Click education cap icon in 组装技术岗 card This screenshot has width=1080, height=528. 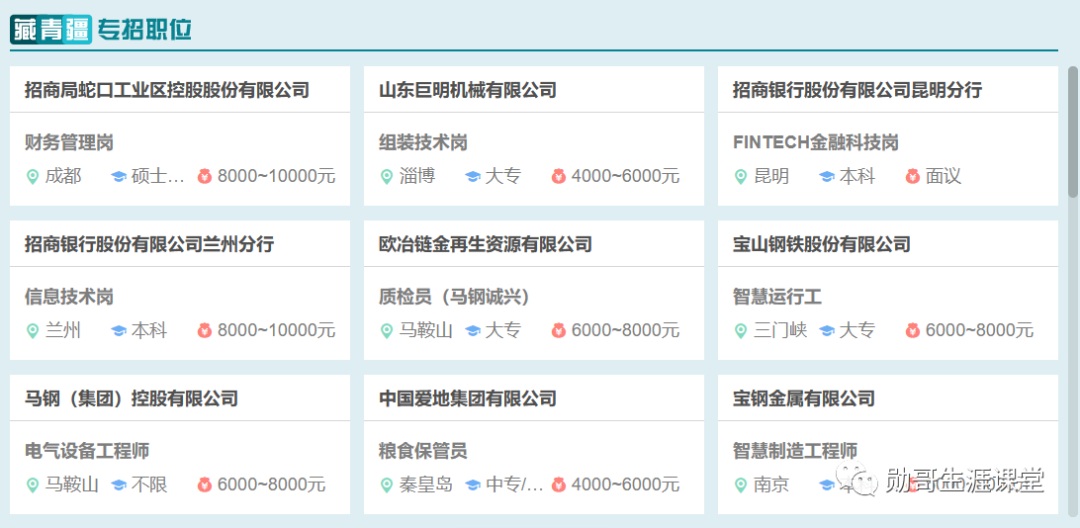pyautogui.click(x=472, y=177)
